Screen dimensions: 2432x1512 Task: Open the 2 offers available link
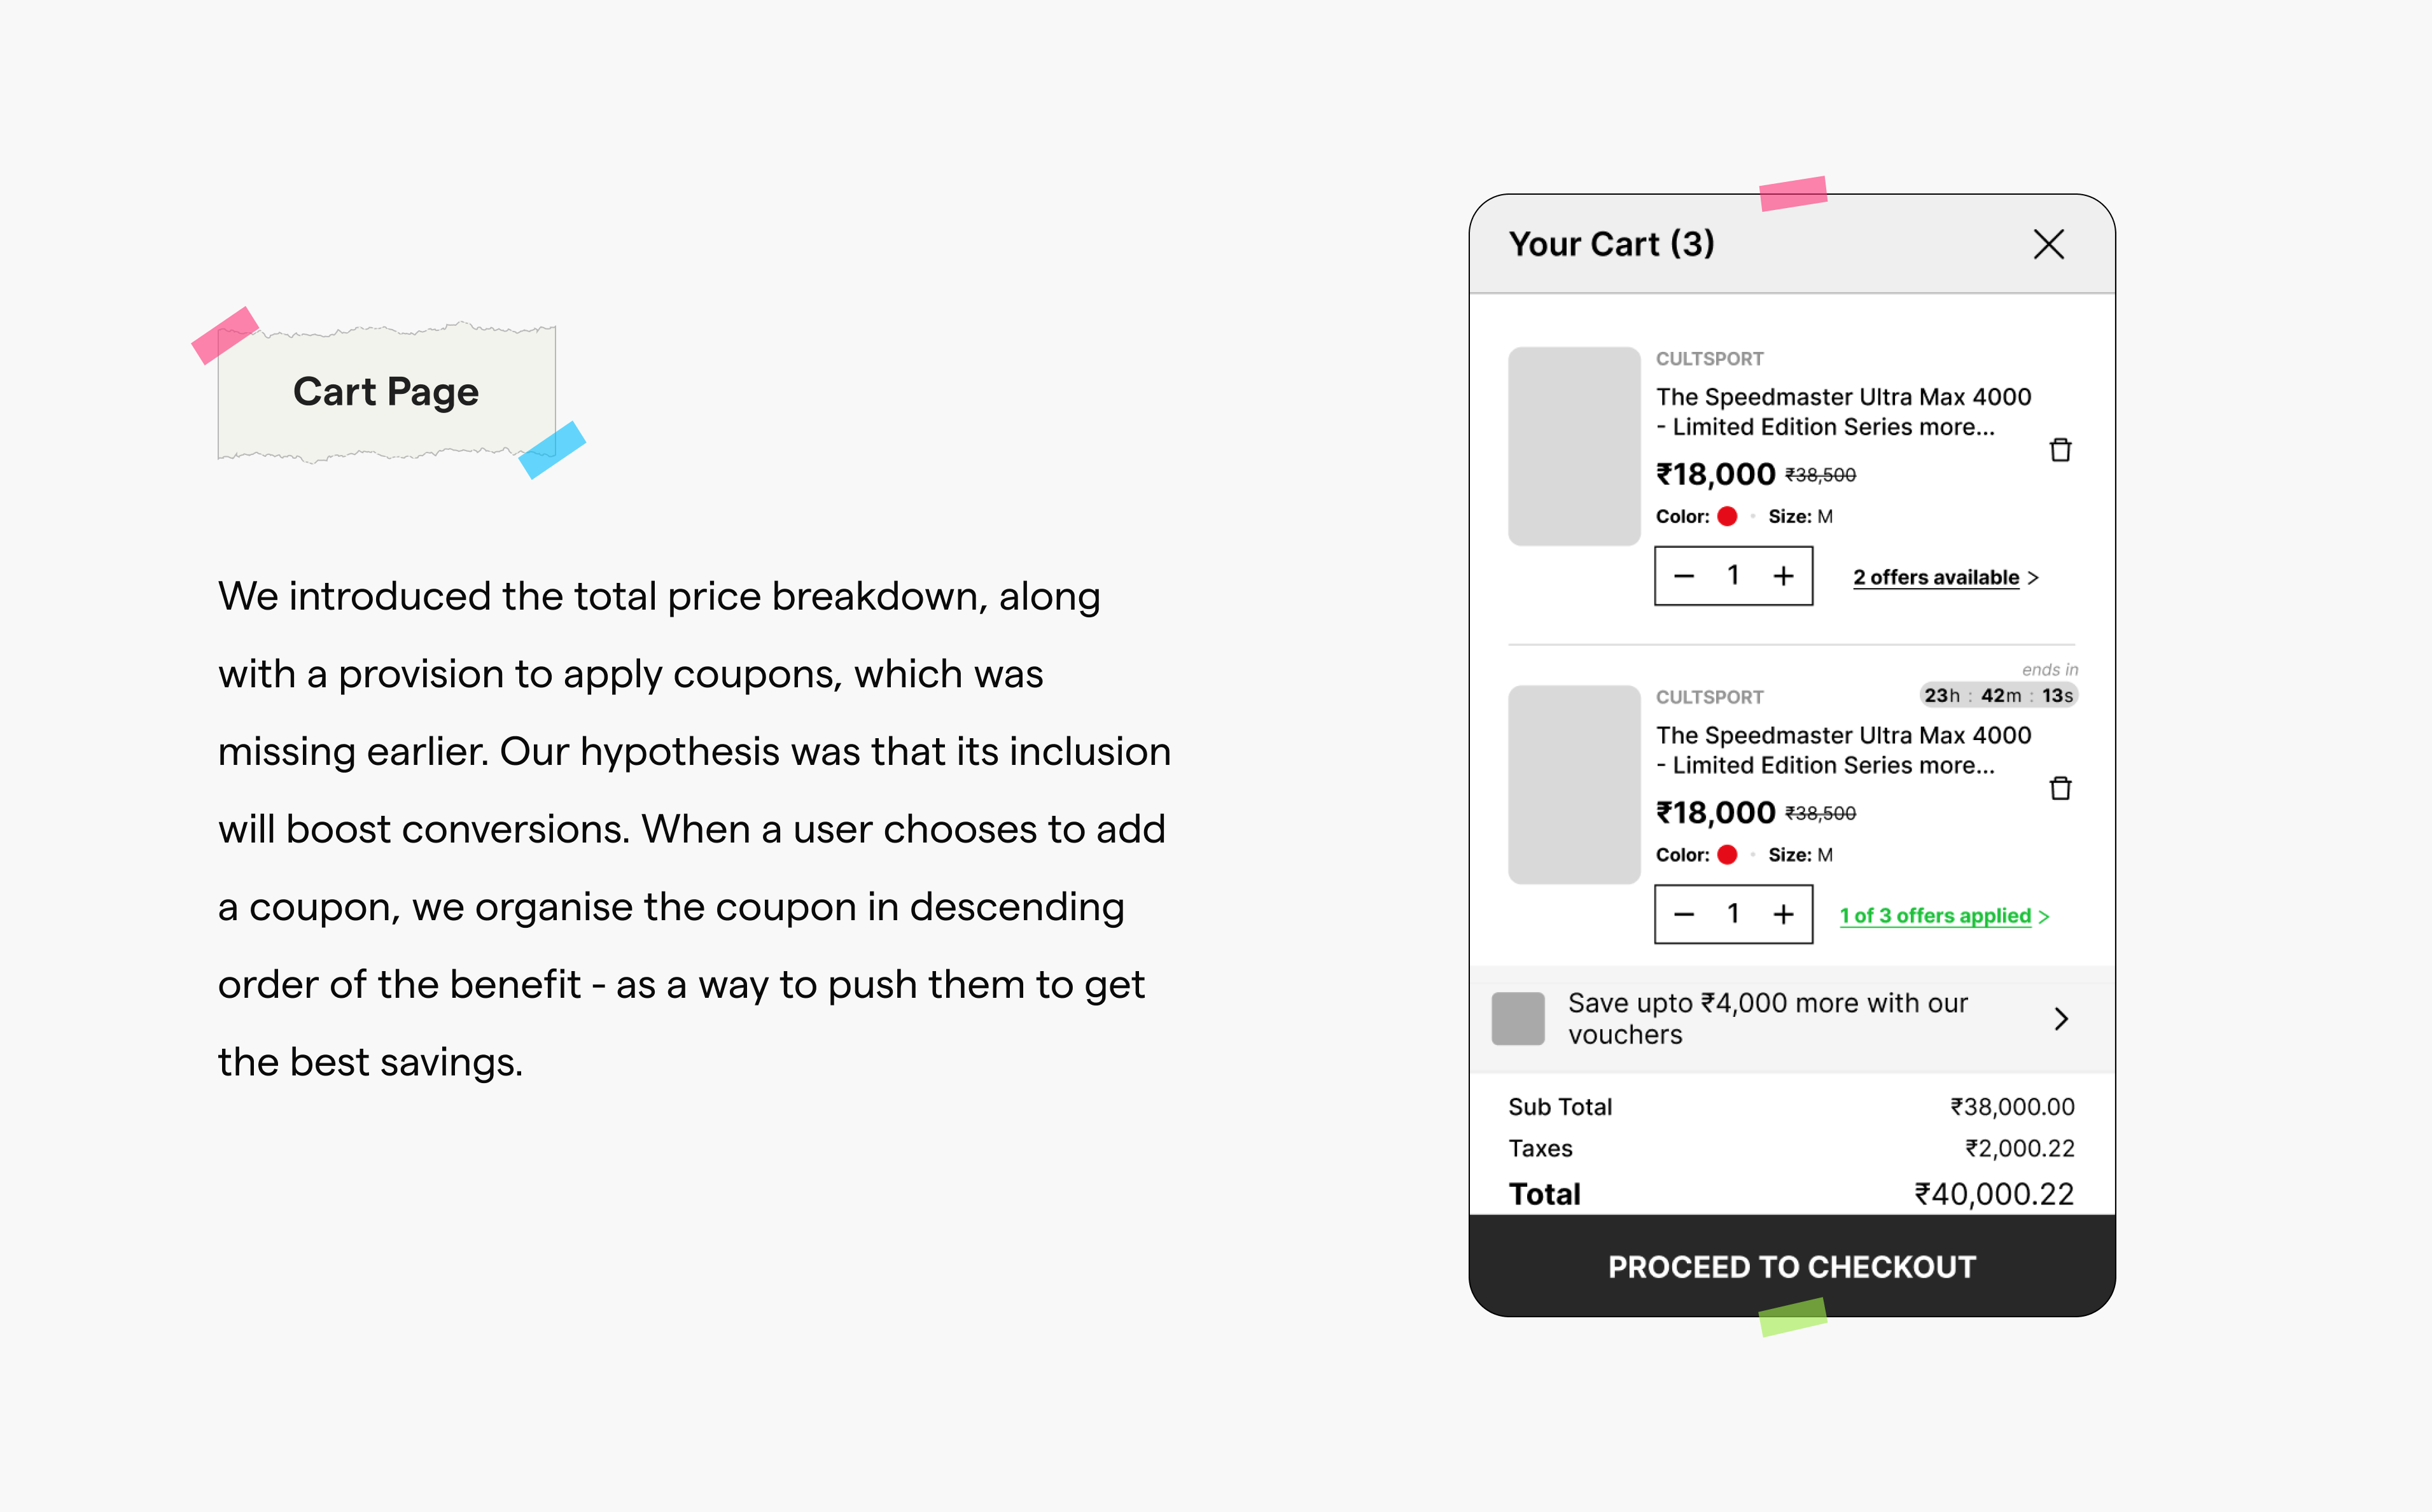click(x=1936, y=577)
